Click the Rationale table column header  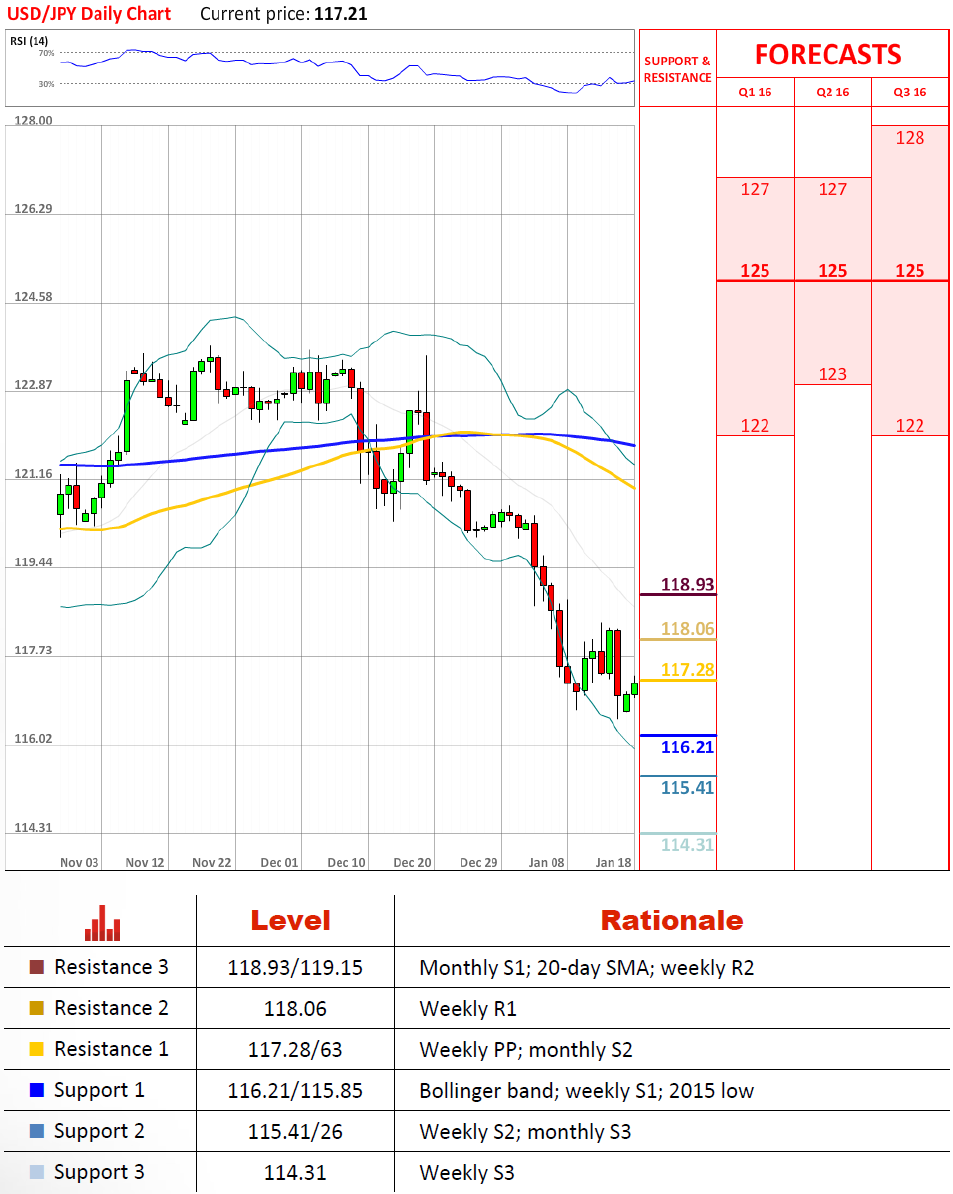click(671, 921)
